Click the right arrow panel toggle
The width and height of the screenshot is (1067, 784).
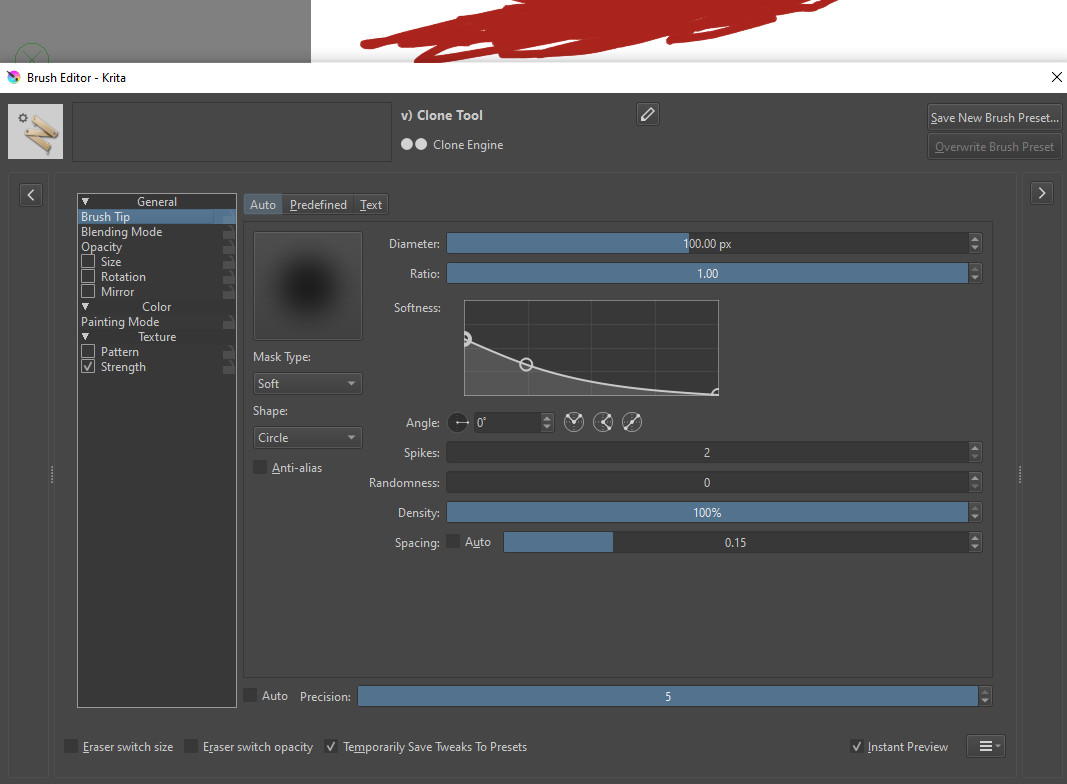[1042, 194]
